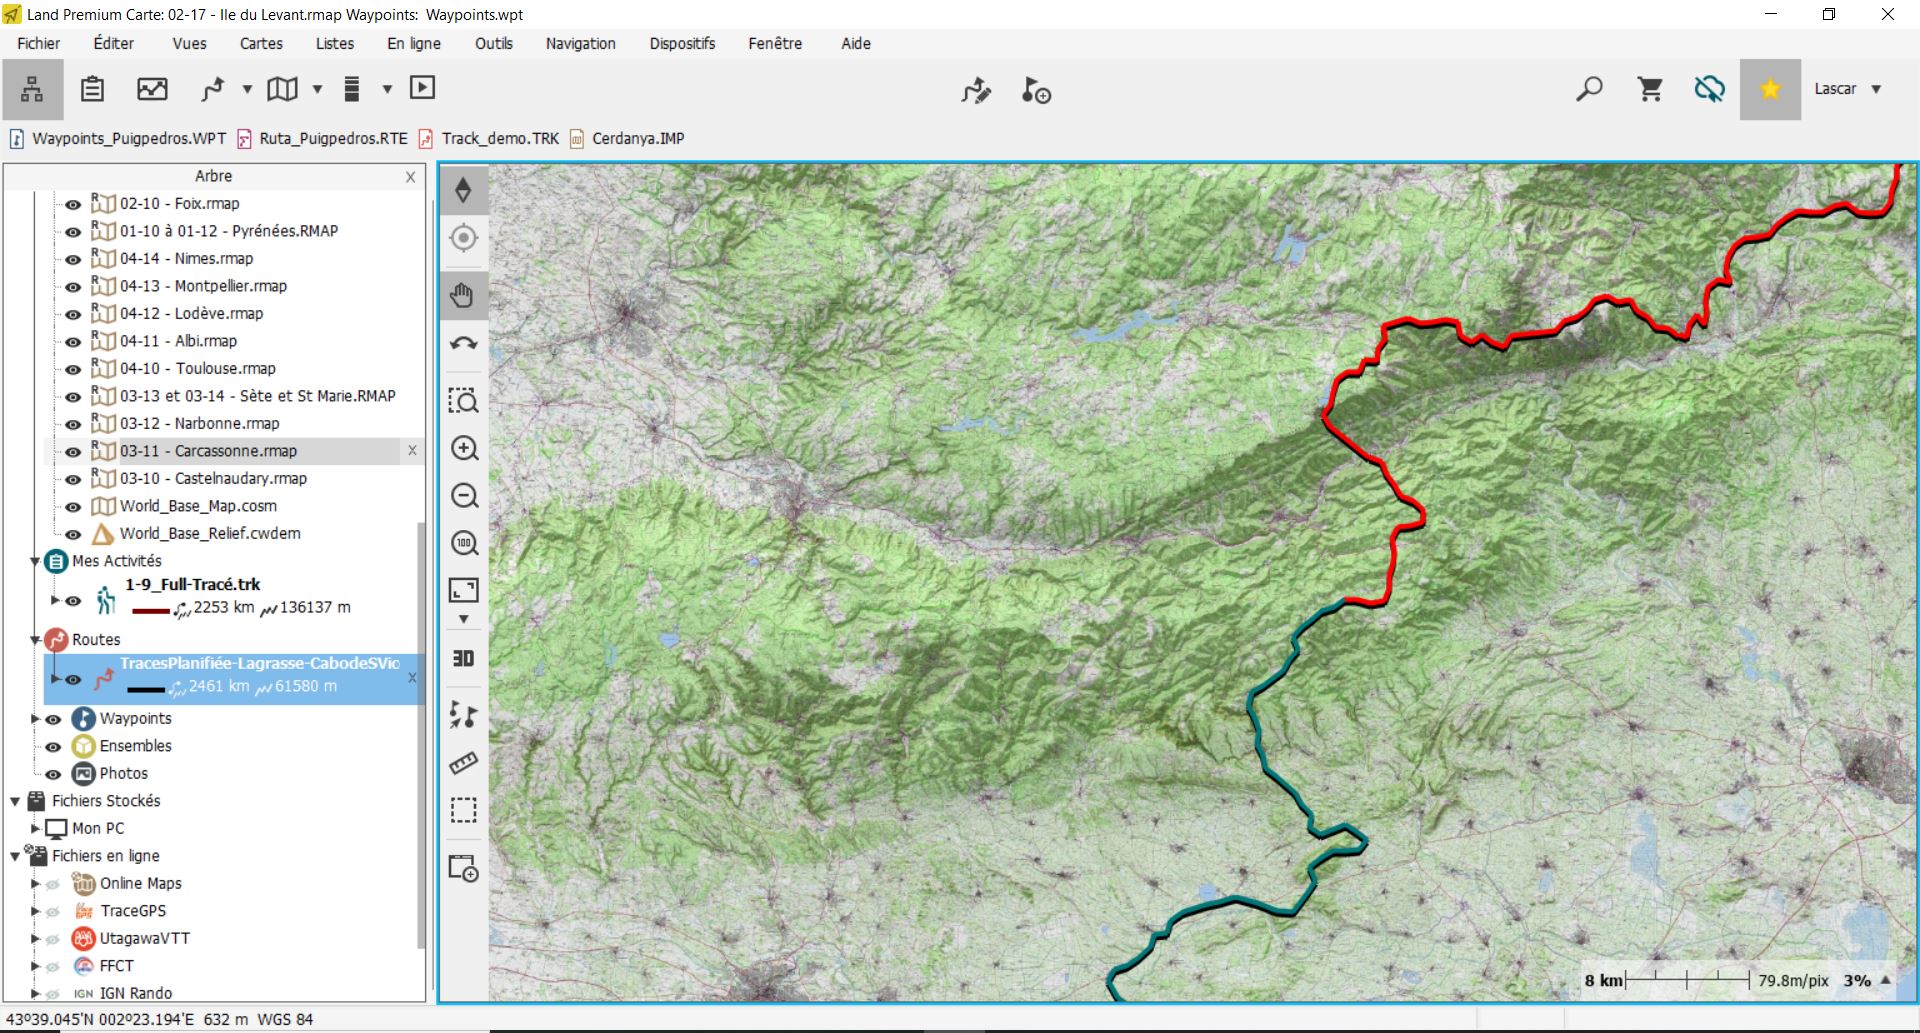The width and height of the screenshot is (1920, 1033).
Task: Open the Aide menu
Action: pos(856,43)
